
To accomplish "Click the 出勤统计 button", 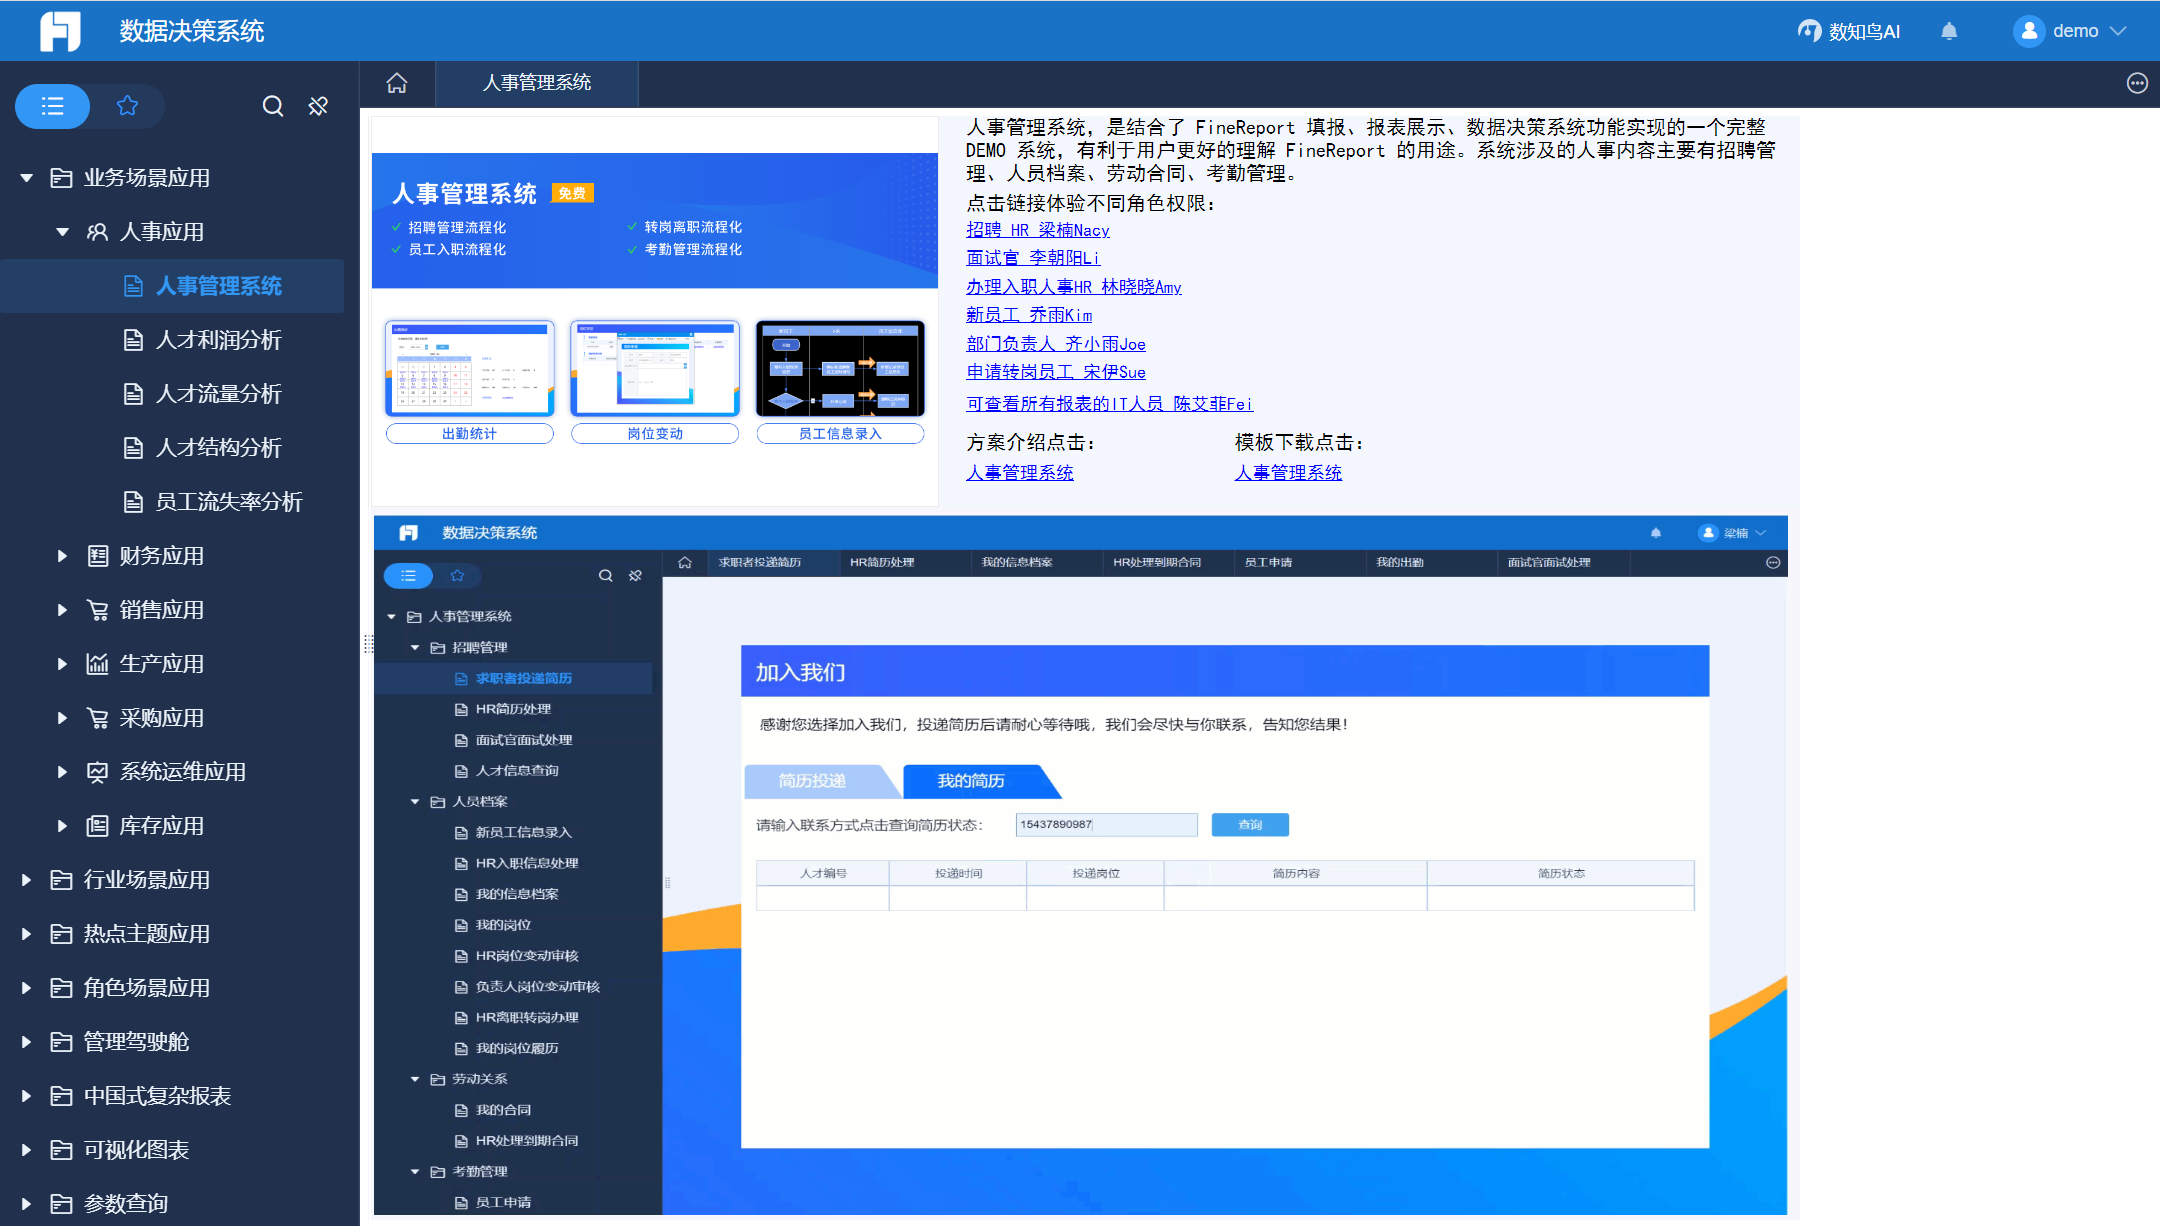I will 469,433.
